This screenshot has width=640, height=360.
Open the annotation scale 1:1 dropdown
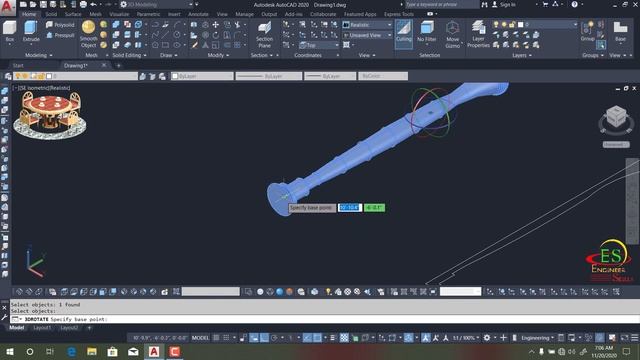click(465, 338)
